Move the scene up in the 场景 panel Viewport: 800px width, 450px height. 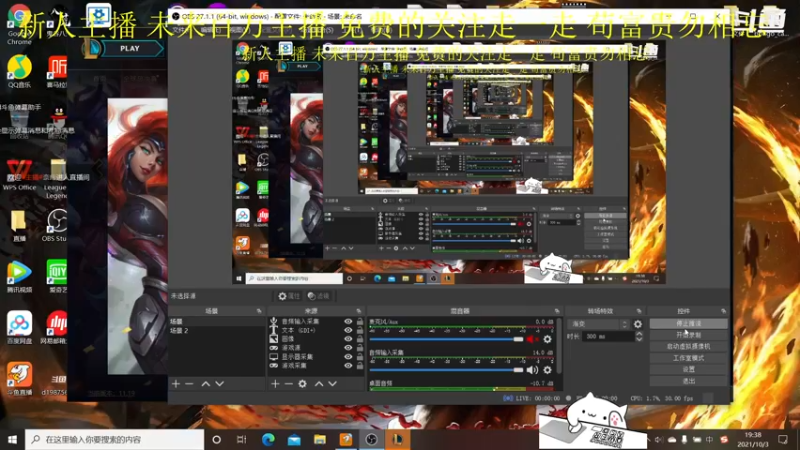pos(206,383)
